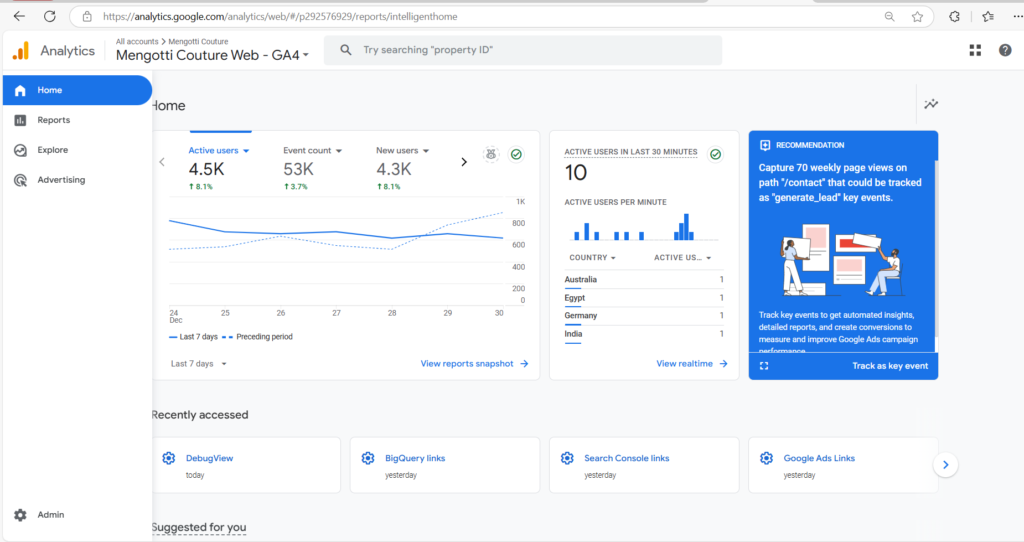Select Australia row in country table
Viewport: 1024px width, 542px height.
pyautogui.click(x=644, y=279)
